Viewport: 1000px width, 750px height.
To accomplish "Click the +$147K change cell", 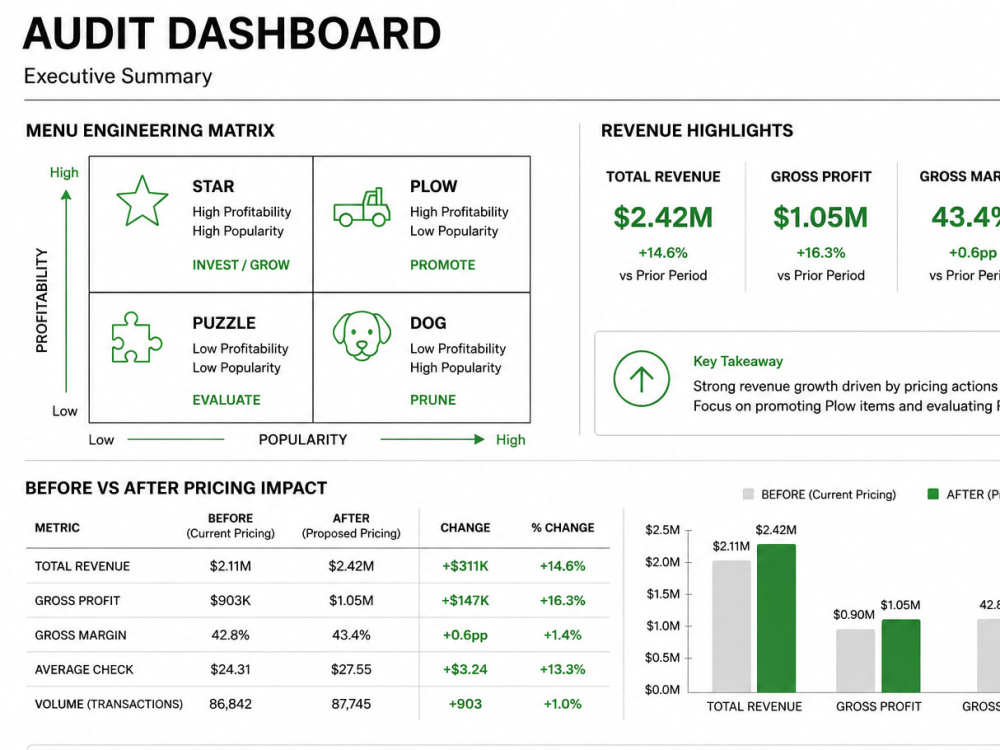I will 465,601.
